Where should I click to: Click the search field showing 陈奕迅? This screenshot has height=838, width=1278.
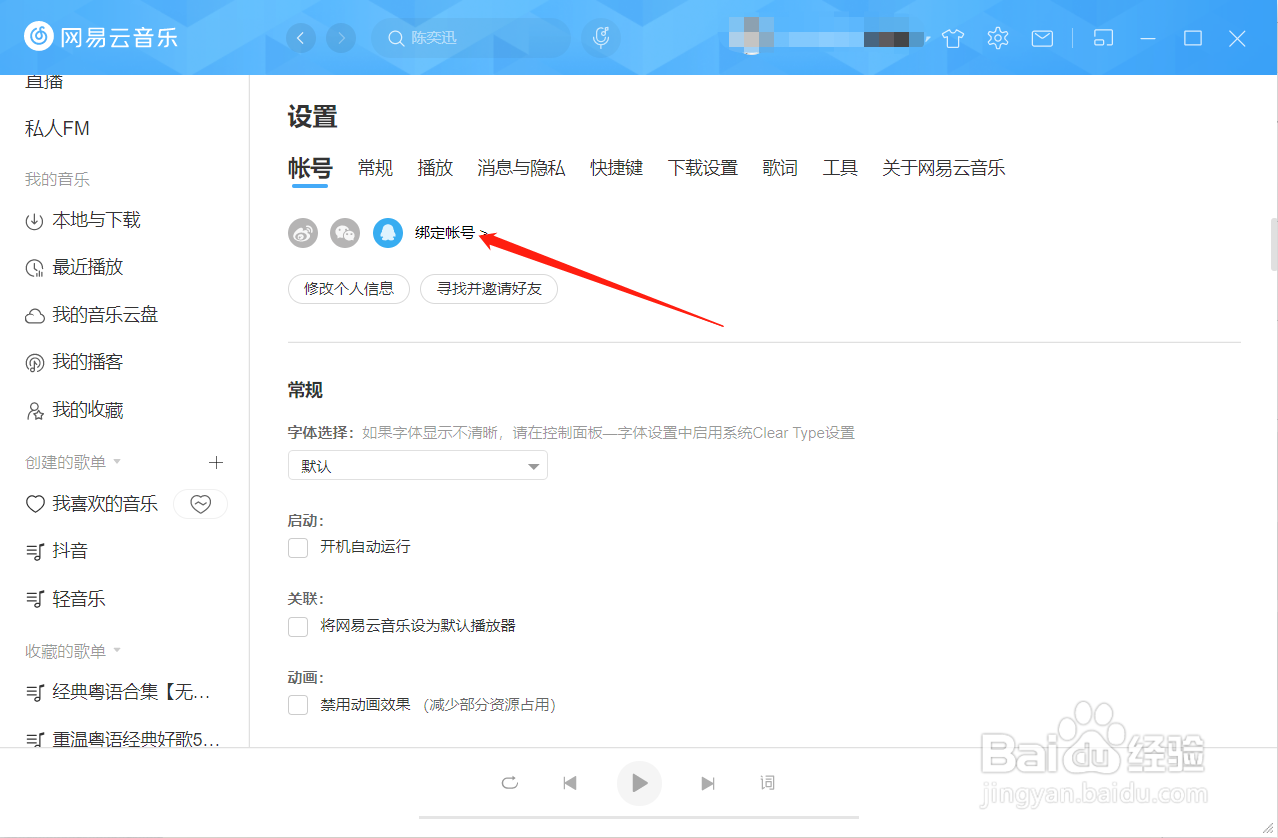tap(471, 38)
